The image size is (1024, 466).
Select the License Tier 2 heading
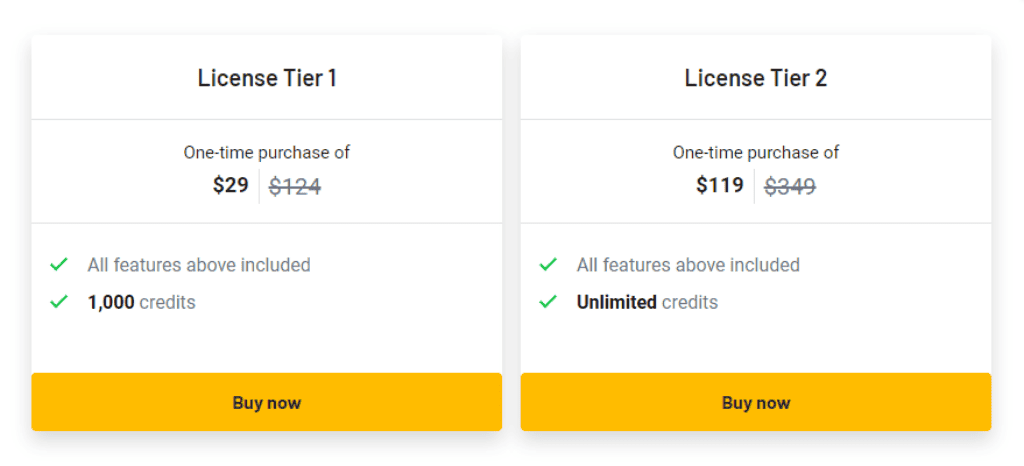coord(756,78)
